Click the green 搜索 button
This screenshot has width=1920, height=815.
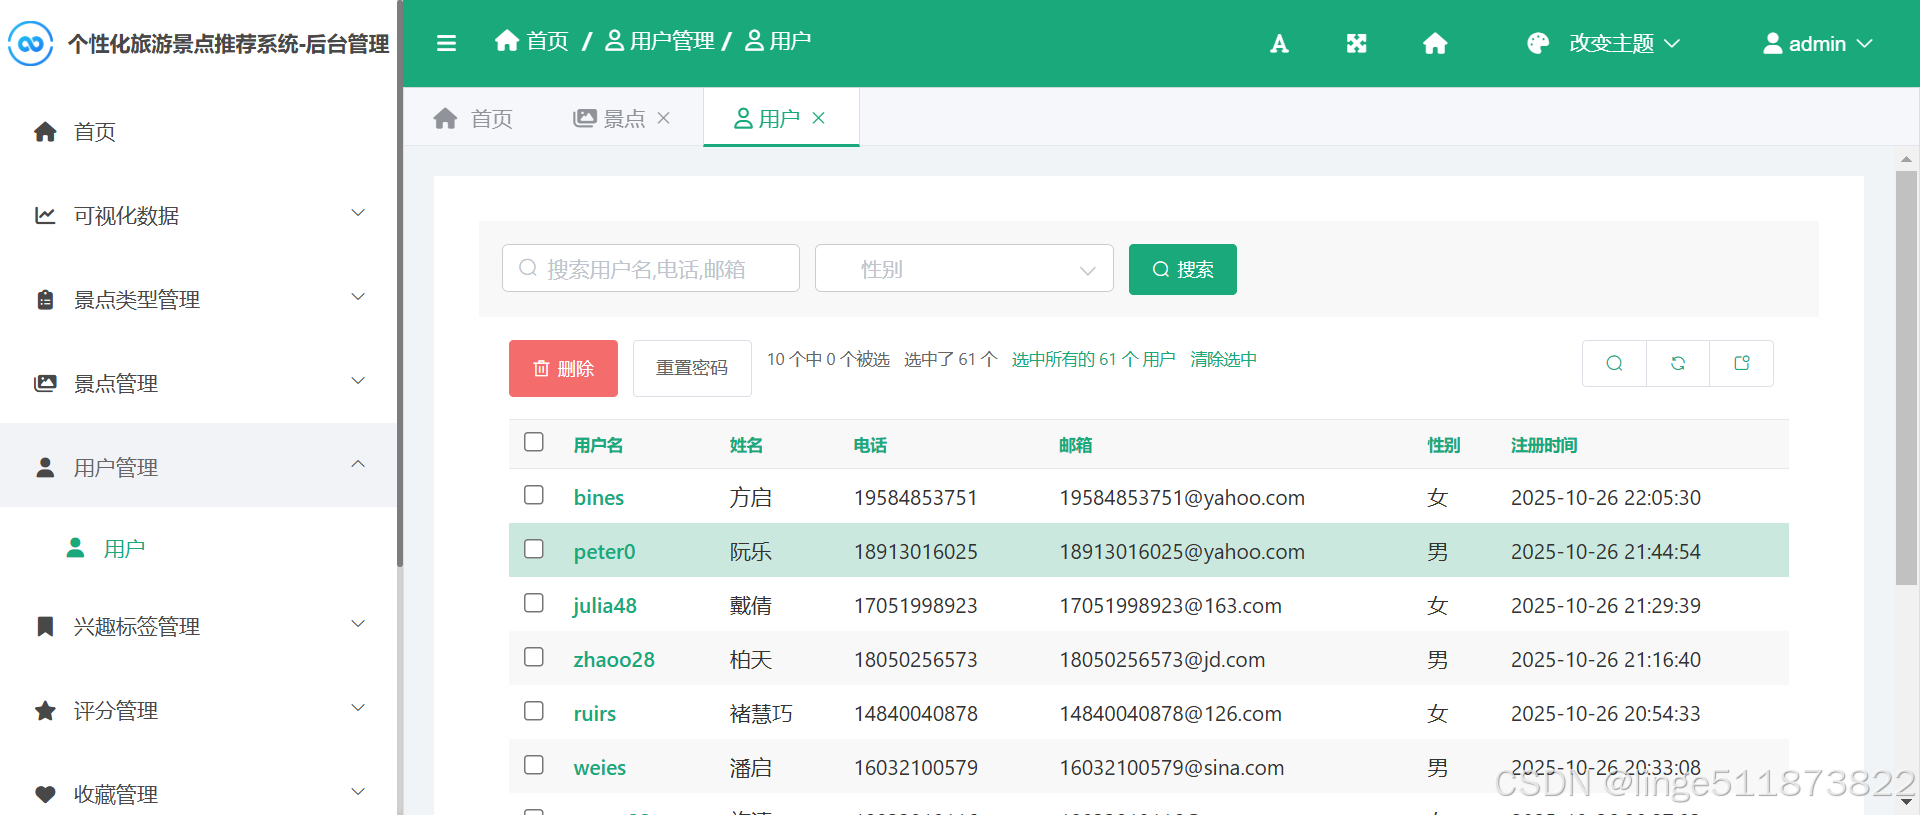point(1182,269)
